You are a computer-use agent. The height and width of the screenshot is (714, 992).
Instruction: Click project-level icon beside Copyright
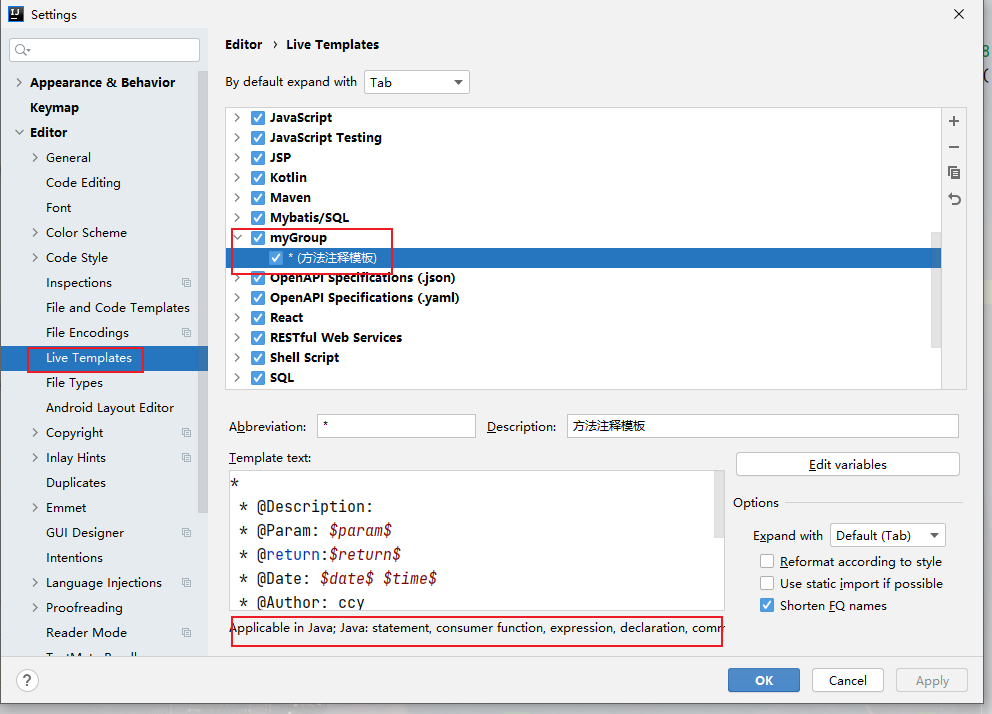coord(187,433)
